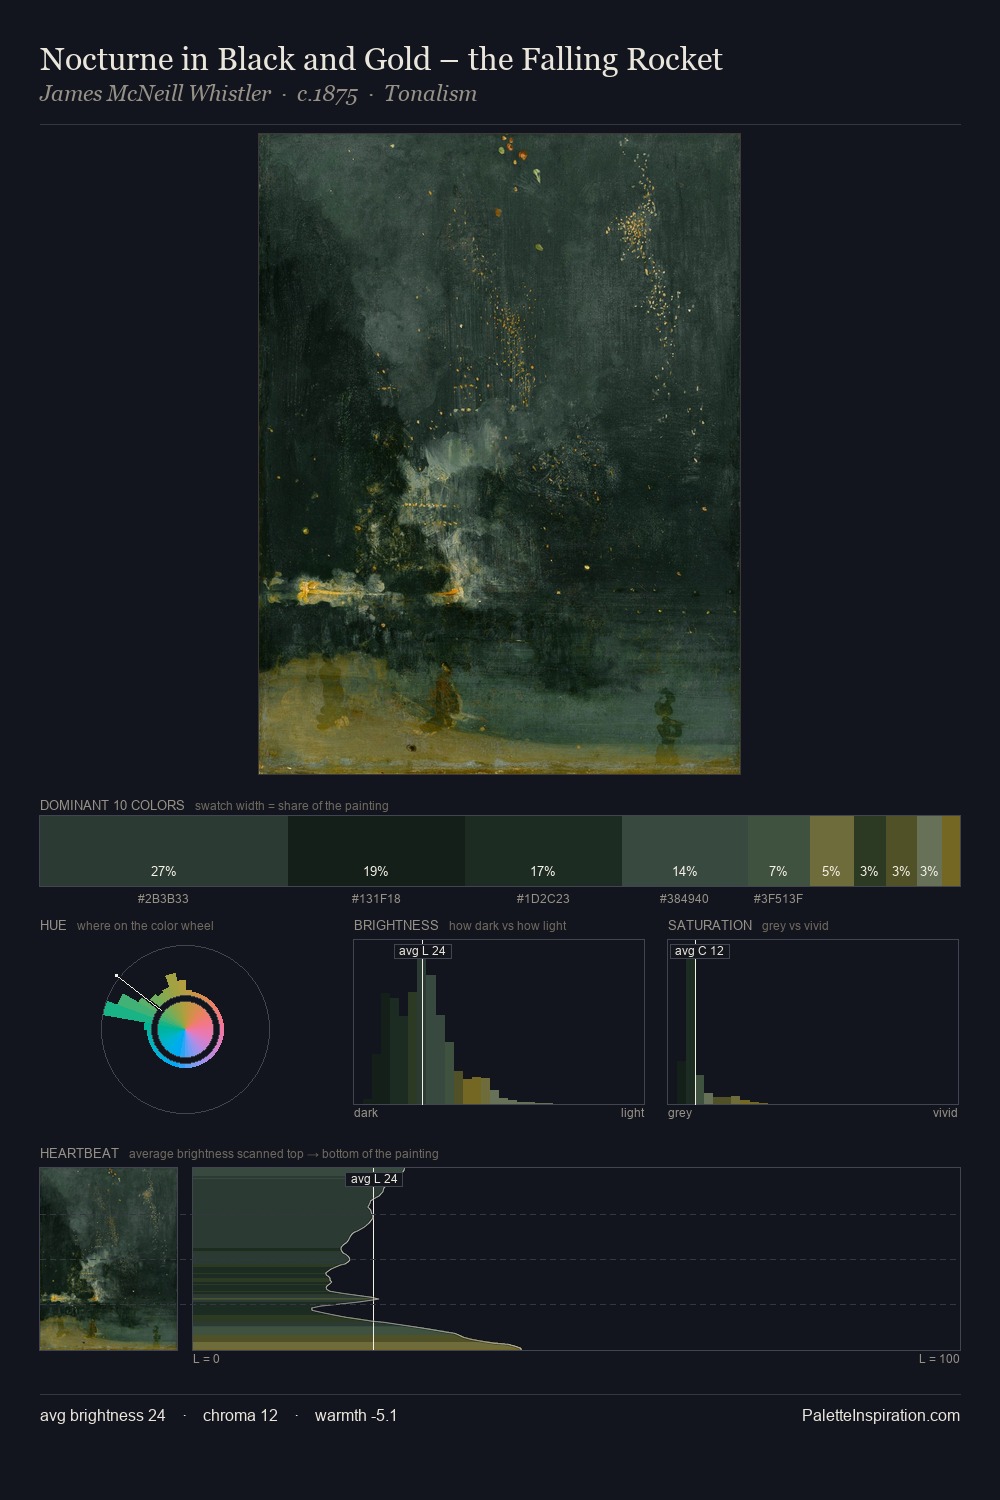Click the 'dark' axis label under Brightness

[366, 1113]
